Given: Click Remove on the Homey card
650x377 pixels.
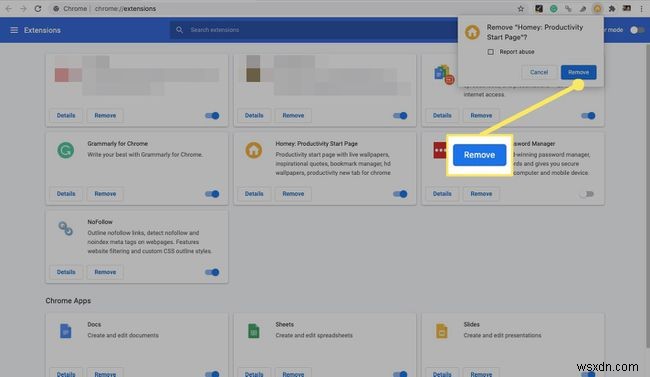Looking at the screenshot, I should pos(293,194).
